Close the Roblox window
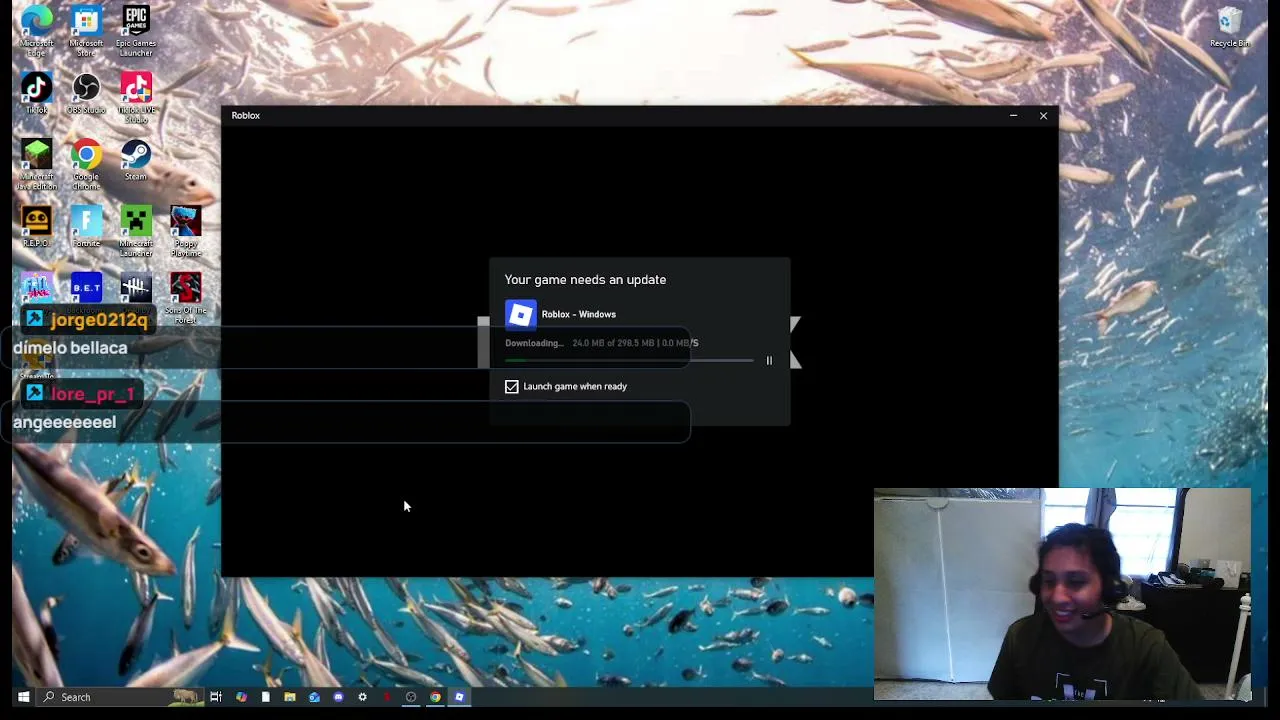 tap(1043, 115)
